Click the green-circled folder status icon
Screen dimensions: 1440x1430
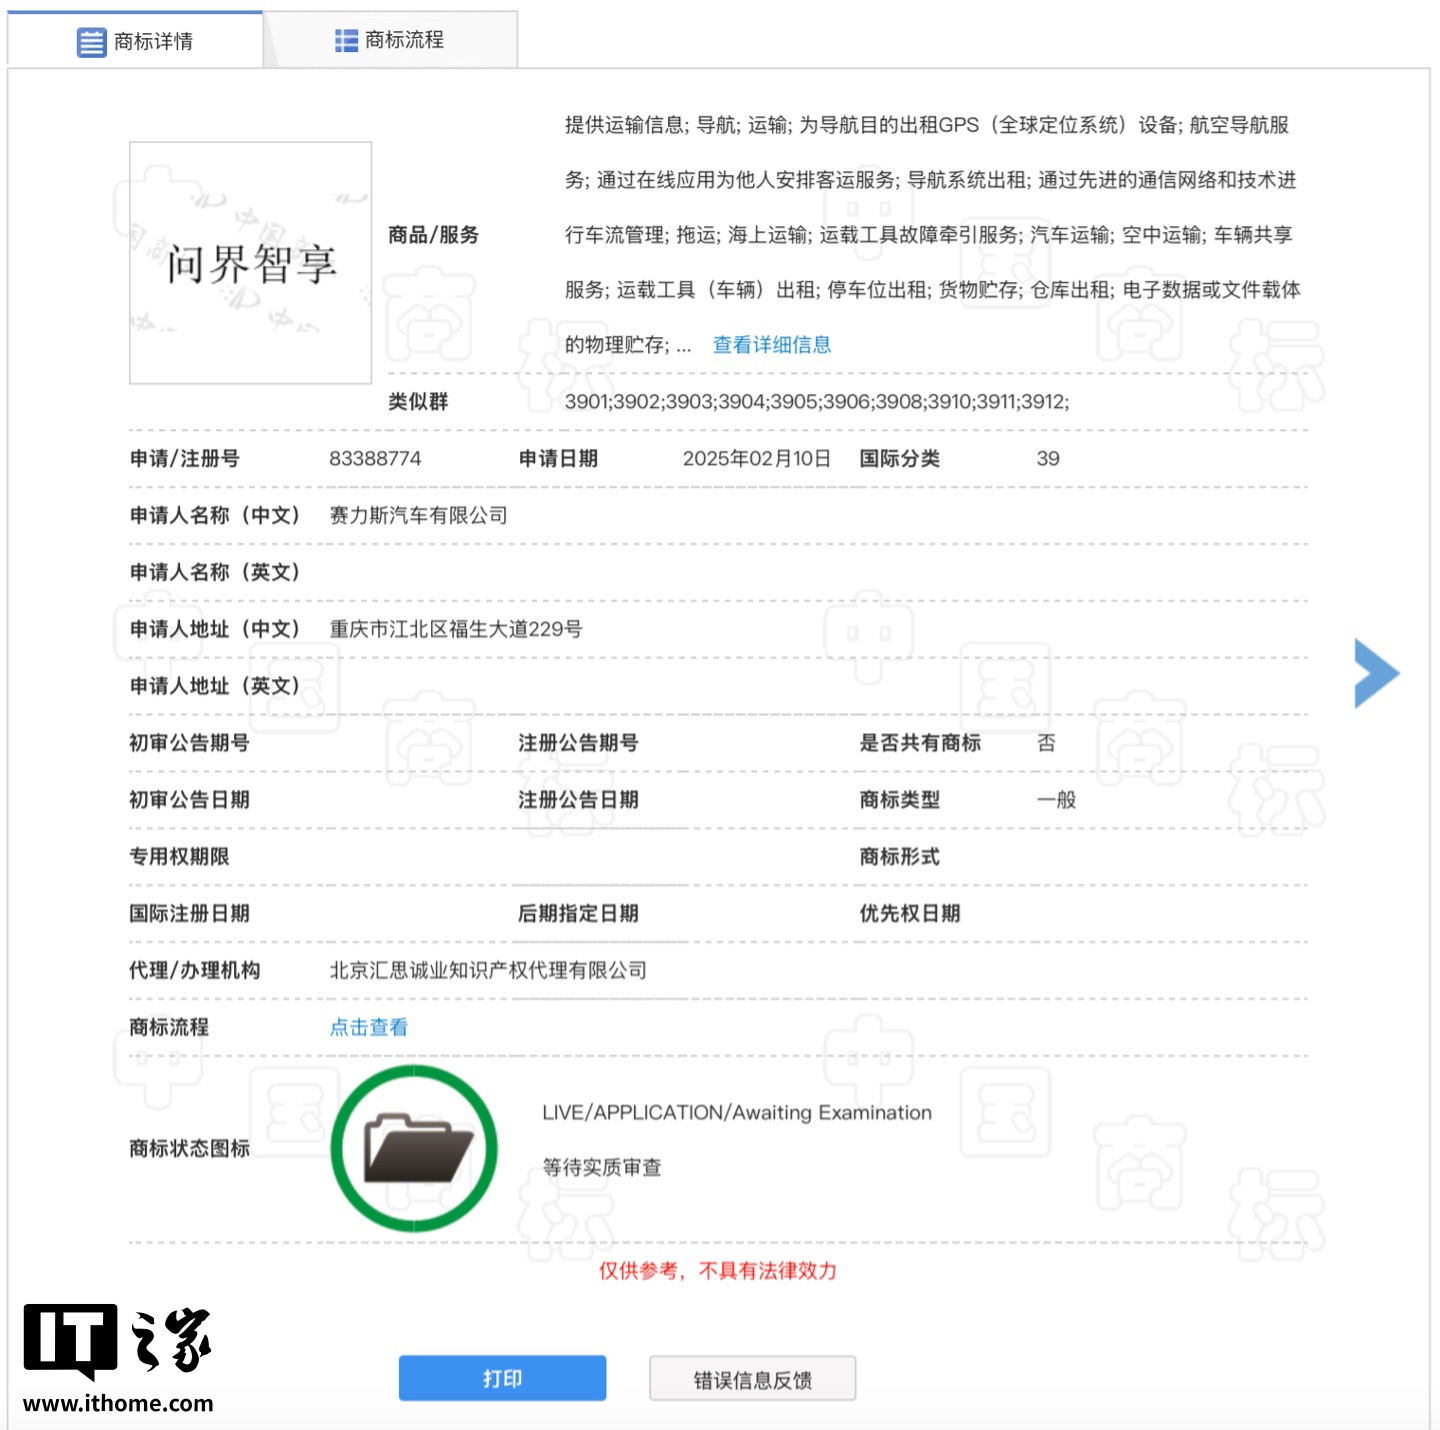tap(415, 1148)
